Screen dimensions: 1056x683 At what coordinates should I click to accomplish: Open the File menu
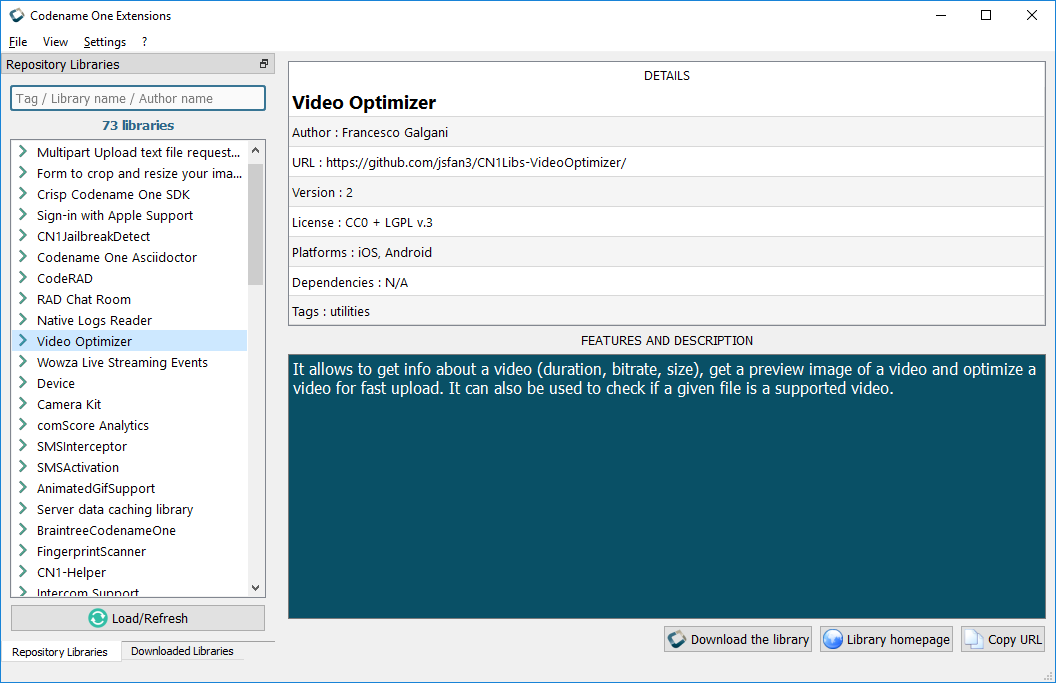tap(18, 42)
